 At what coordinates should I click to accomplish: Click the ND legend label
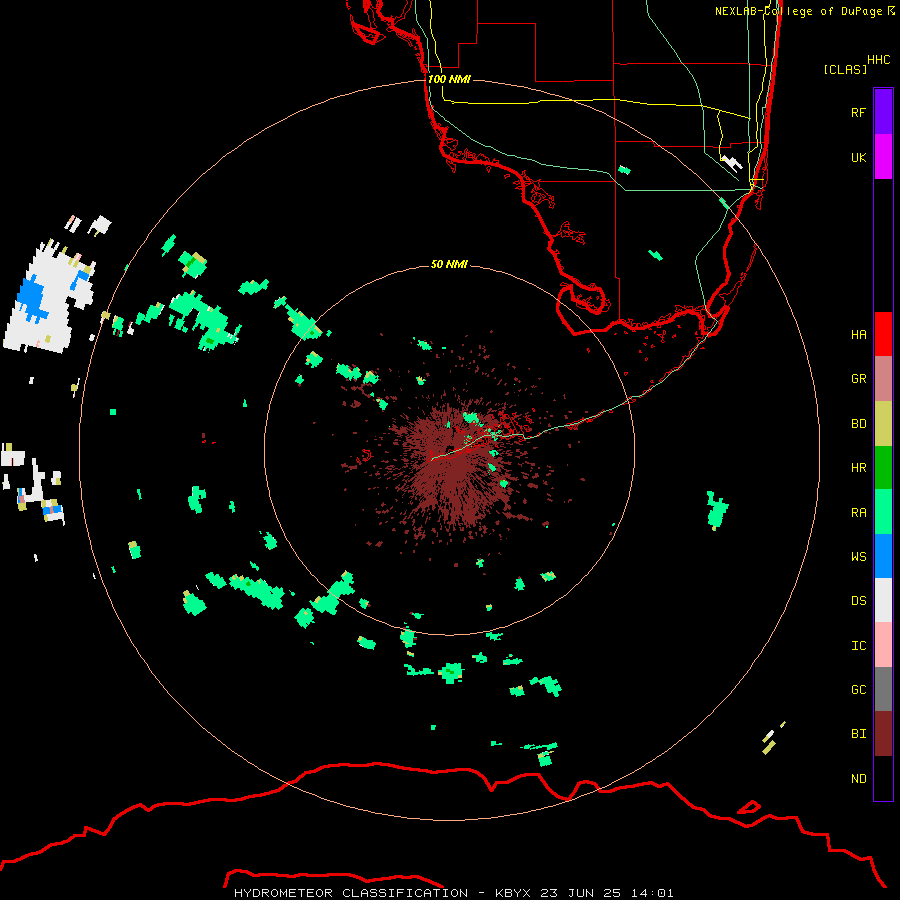coord(858,778)
